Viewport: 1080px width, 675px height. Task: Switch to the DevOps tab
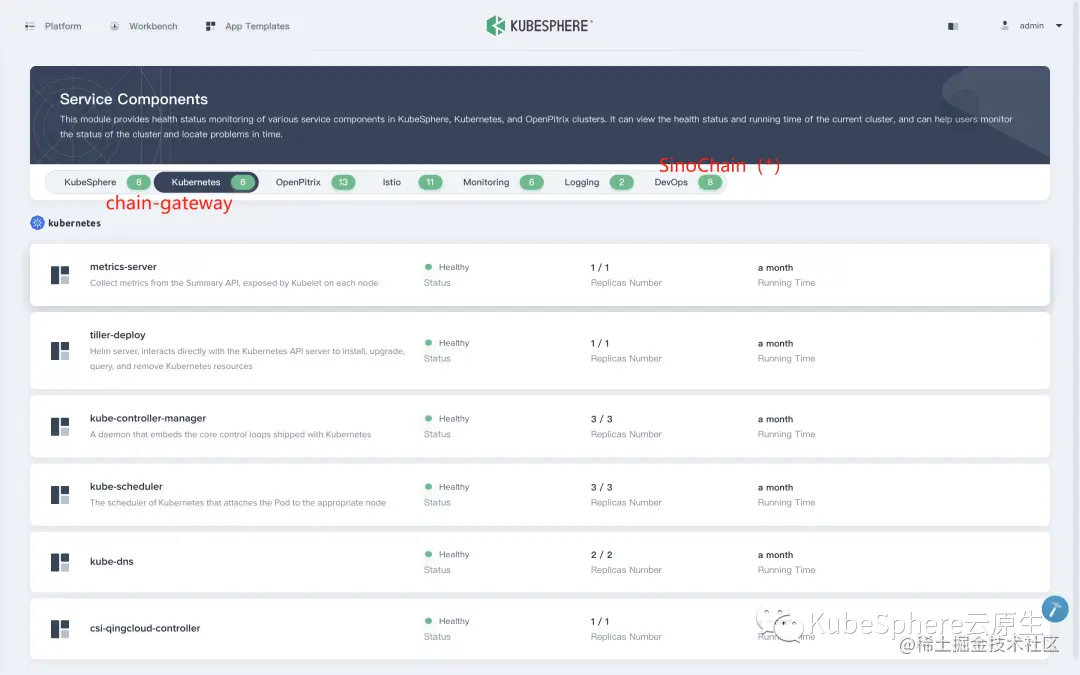[687, 183]
